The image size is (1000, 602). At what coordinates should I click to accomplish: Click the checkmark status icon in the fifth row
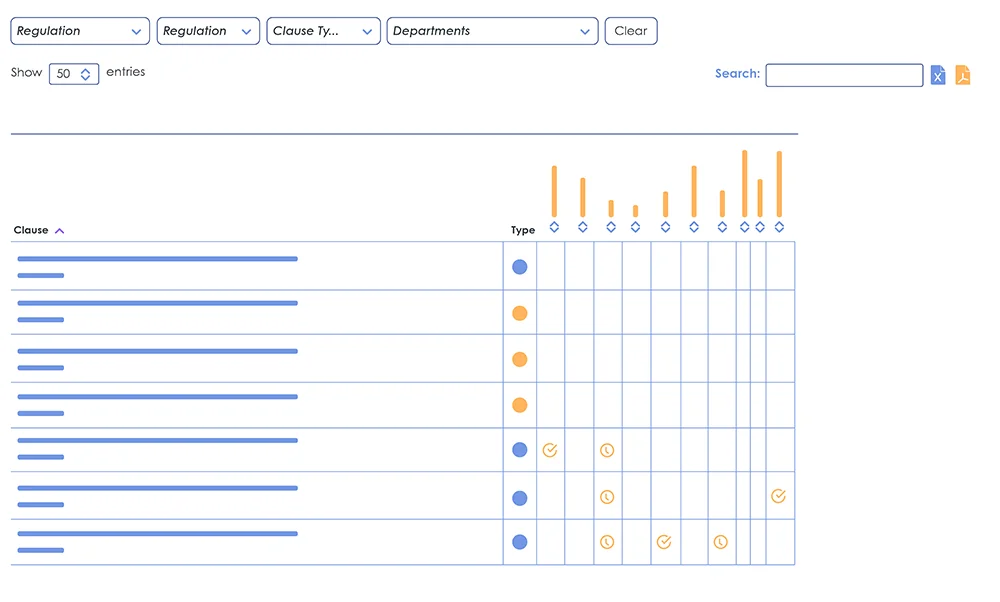550,451
